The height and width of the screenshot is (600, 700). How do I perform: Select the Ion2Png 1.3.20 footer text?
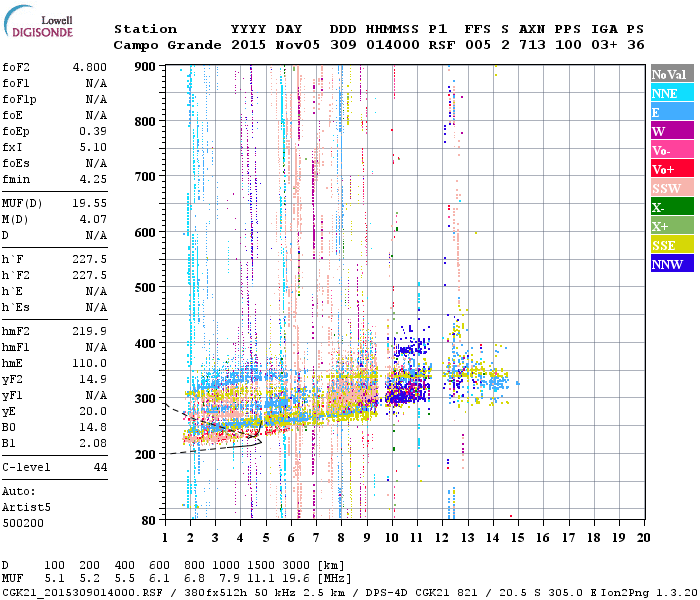point(650,593)
